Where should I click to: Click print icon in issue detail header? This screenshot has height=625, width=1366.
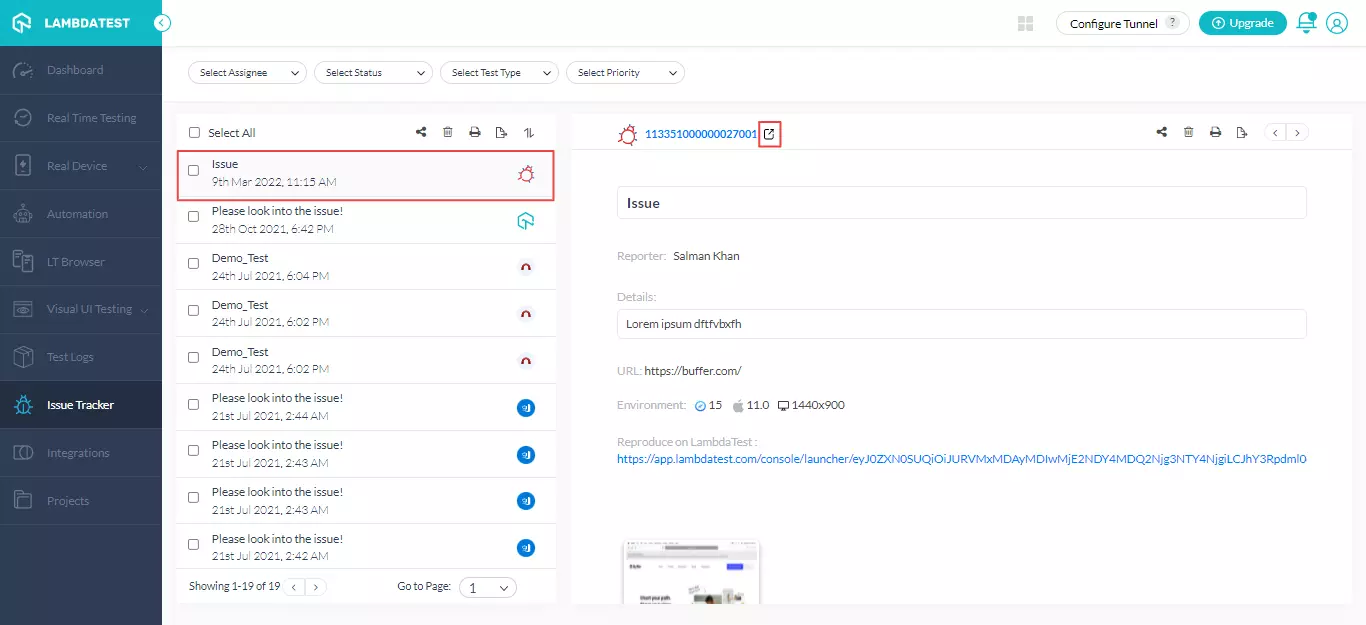tap(1215, 132)
